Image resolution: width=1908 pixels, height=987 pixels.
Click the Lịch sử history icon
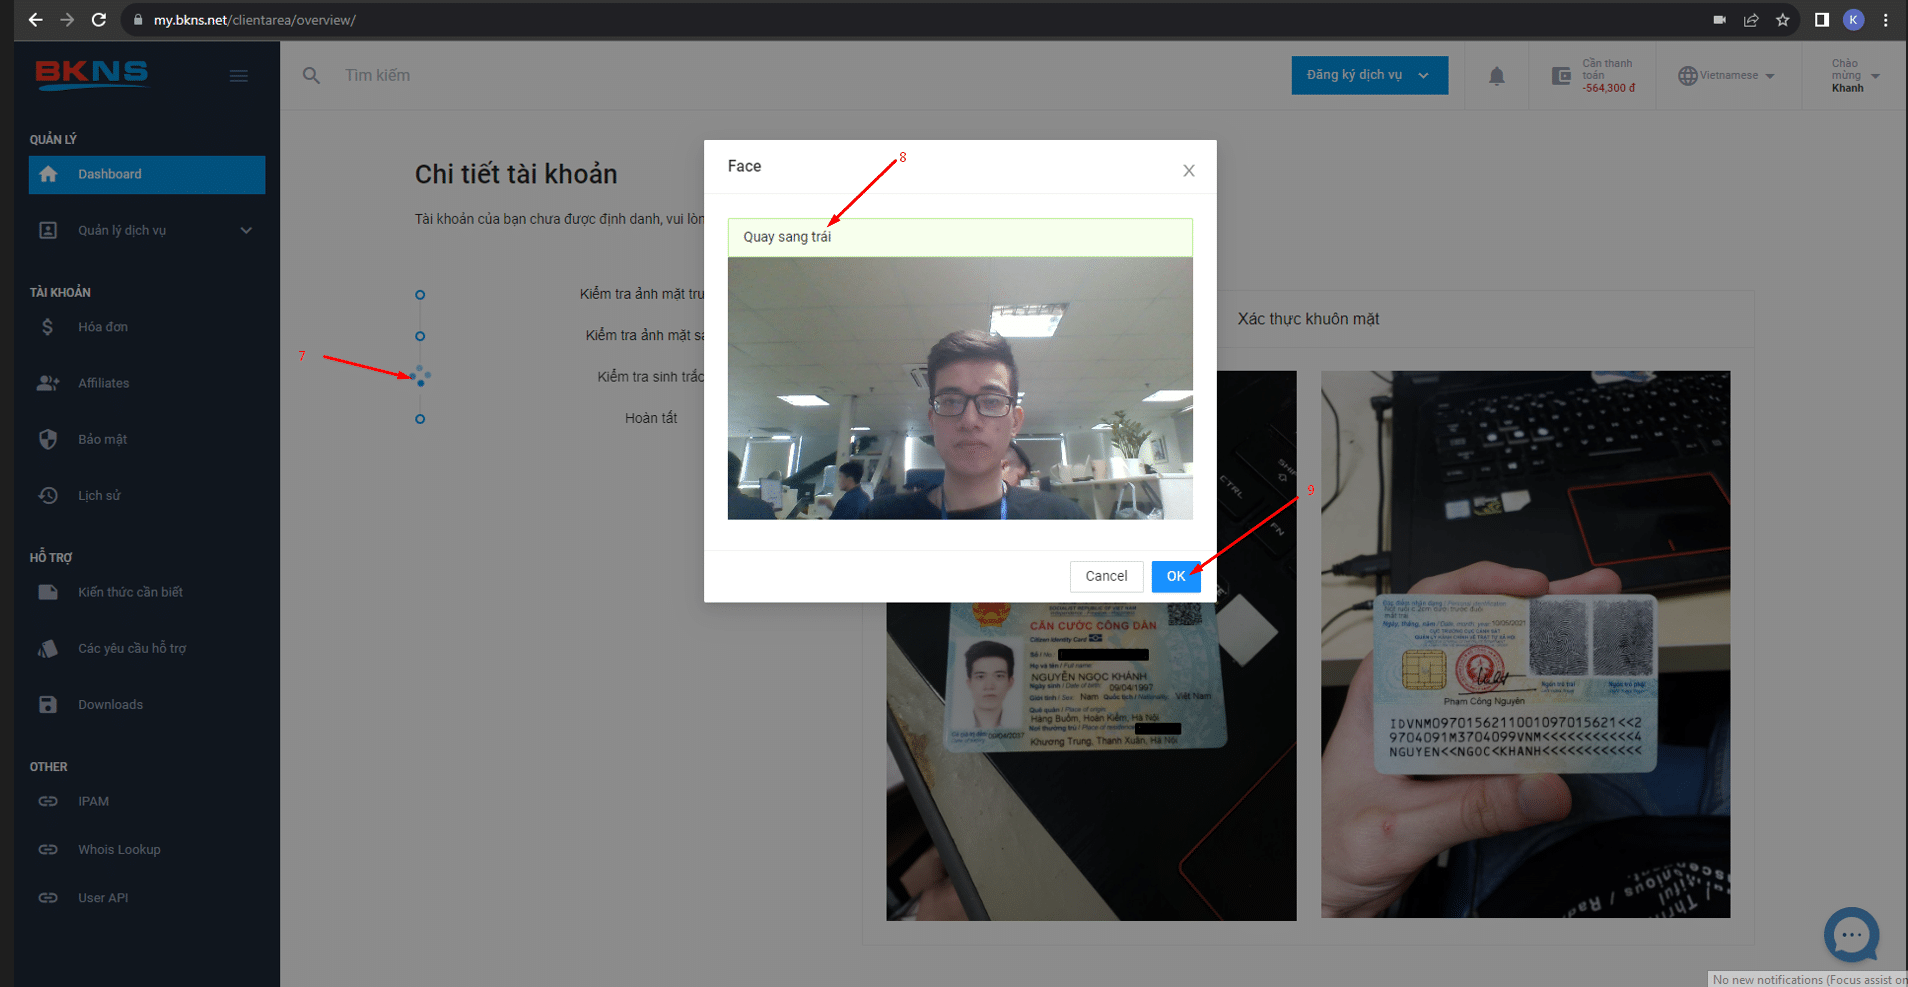coord(48,495)
